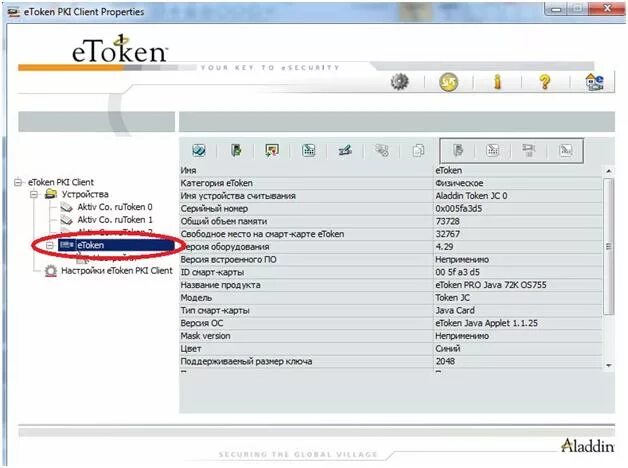Open the About info 'i' icon
628x468 pixels.
click(x=497, y=82)
